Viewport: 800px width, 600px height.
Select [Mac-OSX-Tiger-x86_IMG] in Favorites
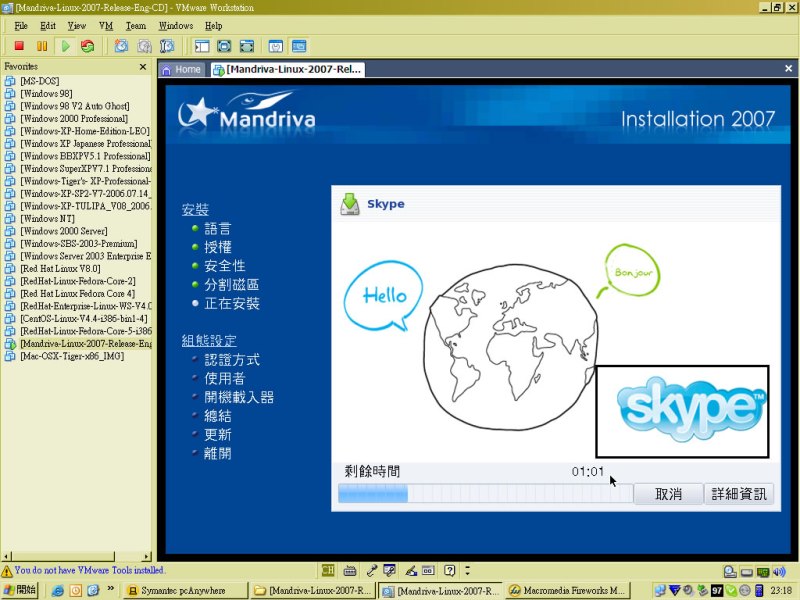(x=72, y=356)
